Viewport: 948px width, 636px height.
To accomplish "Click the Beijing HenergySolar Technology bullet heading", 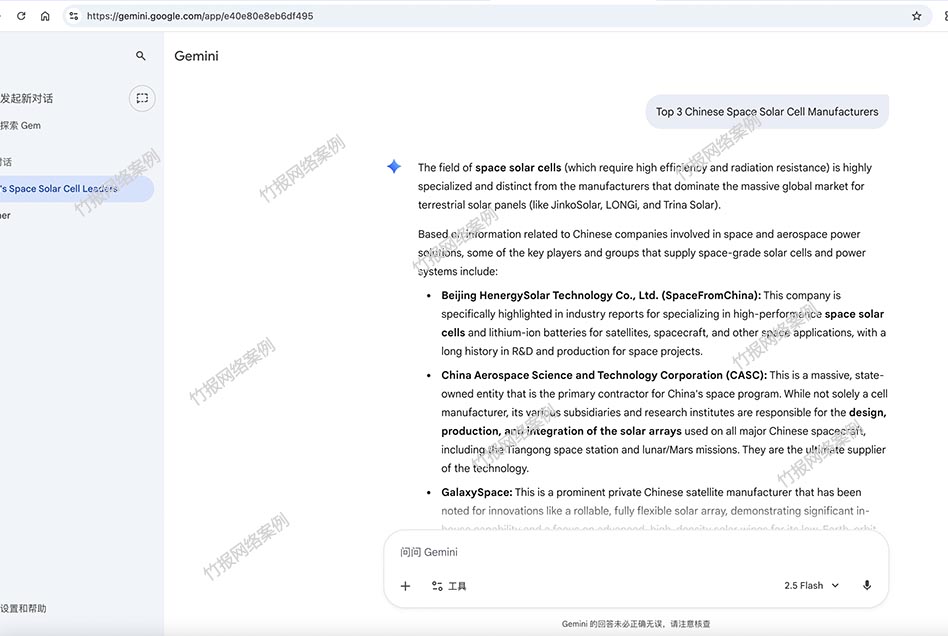I will tap(601, 296).
